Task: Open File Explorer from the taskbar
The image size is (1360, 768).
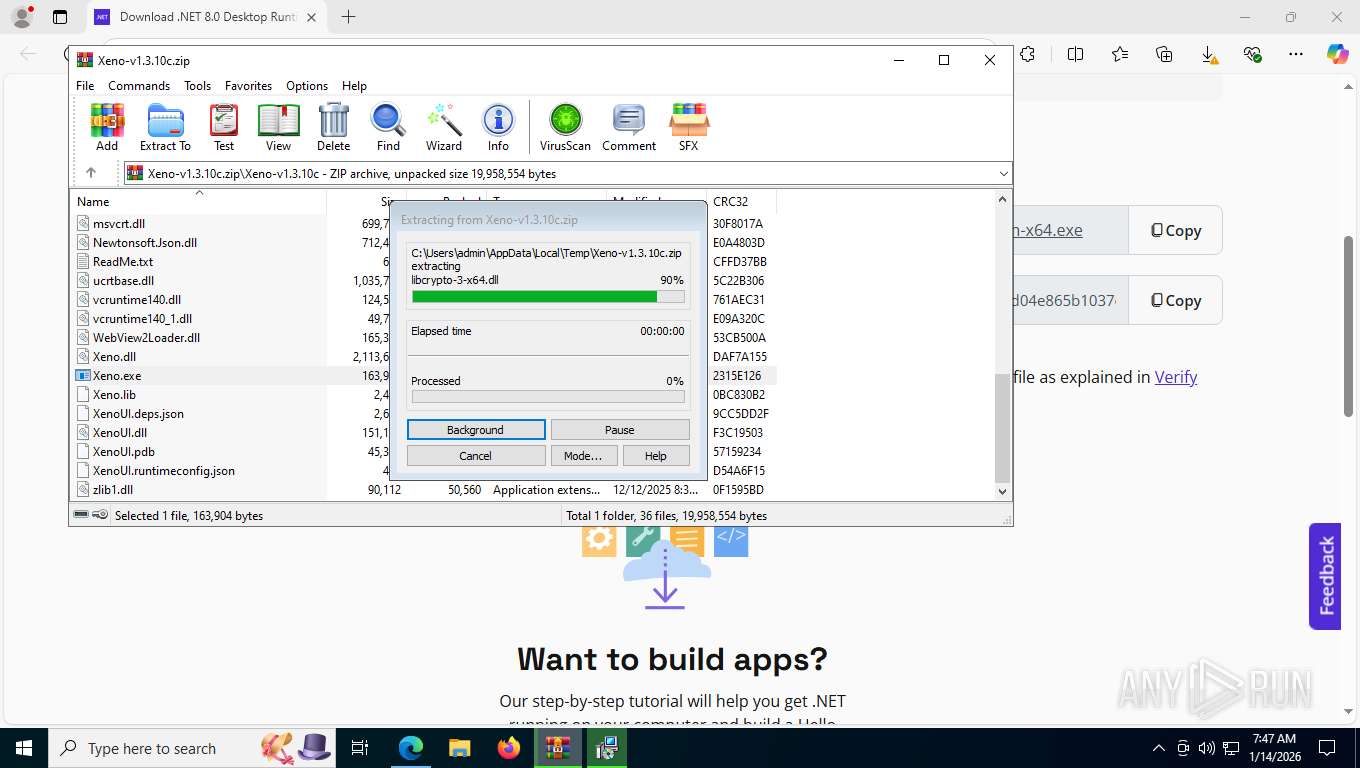Action: [459, 748]
